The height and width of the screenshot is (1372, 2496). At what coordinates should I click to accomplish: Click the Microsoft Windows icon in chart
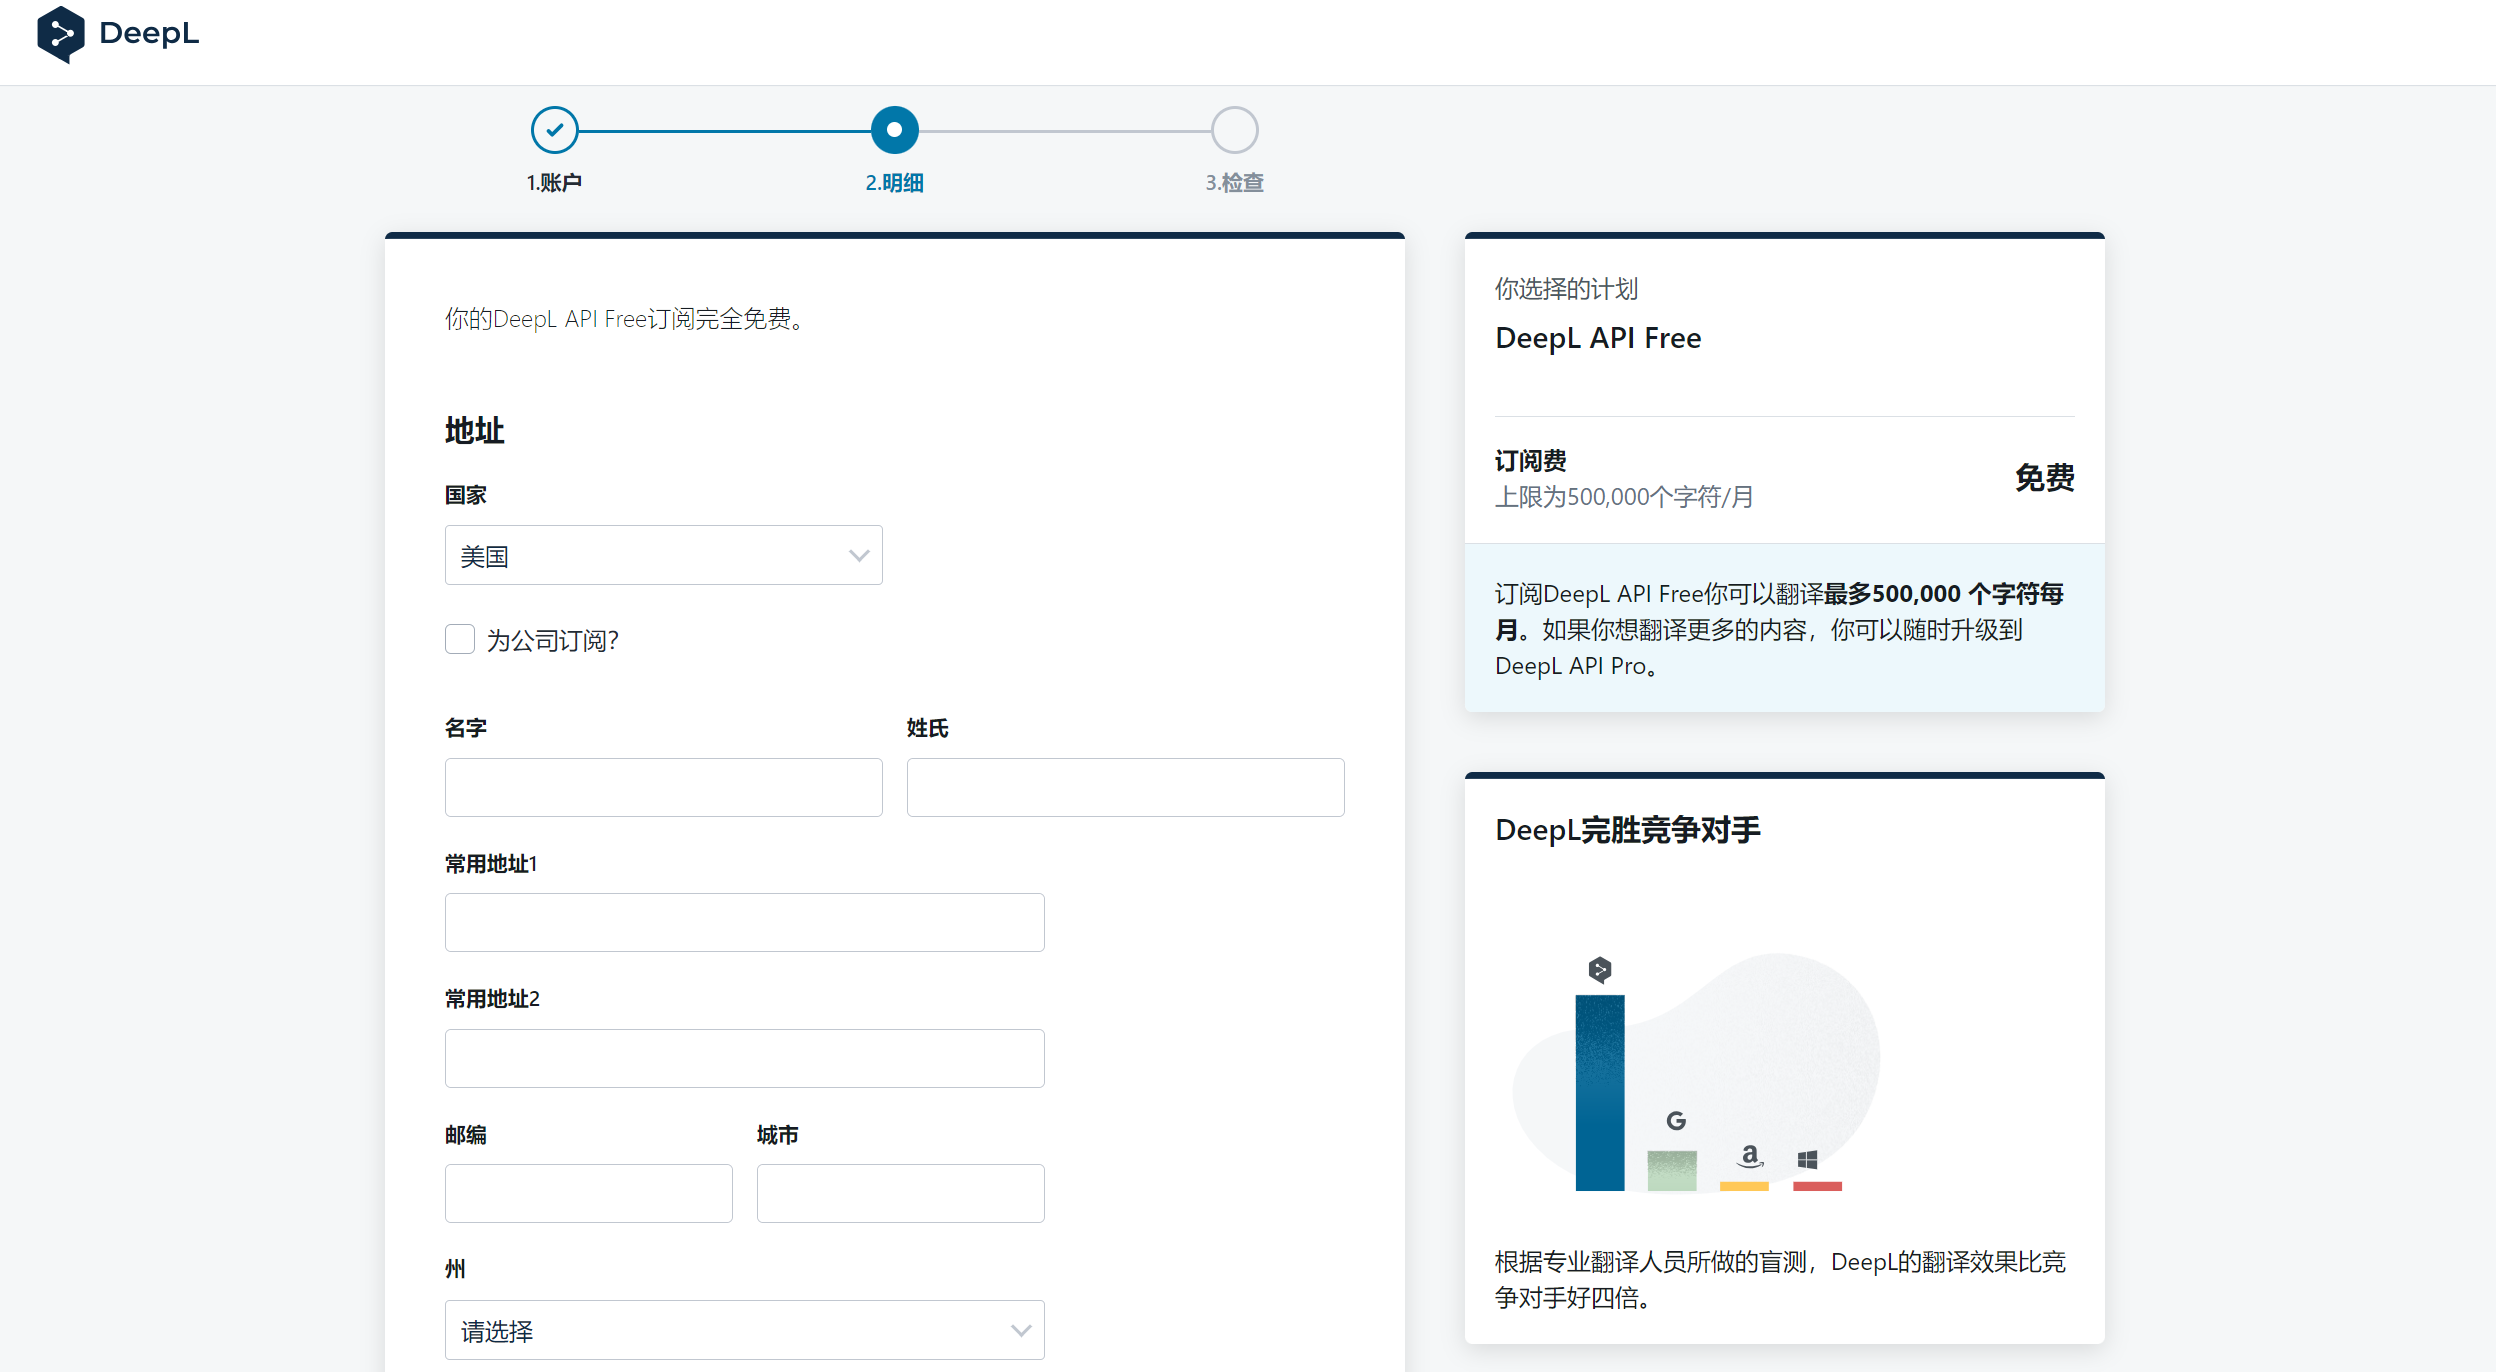coord(1807,1160)
